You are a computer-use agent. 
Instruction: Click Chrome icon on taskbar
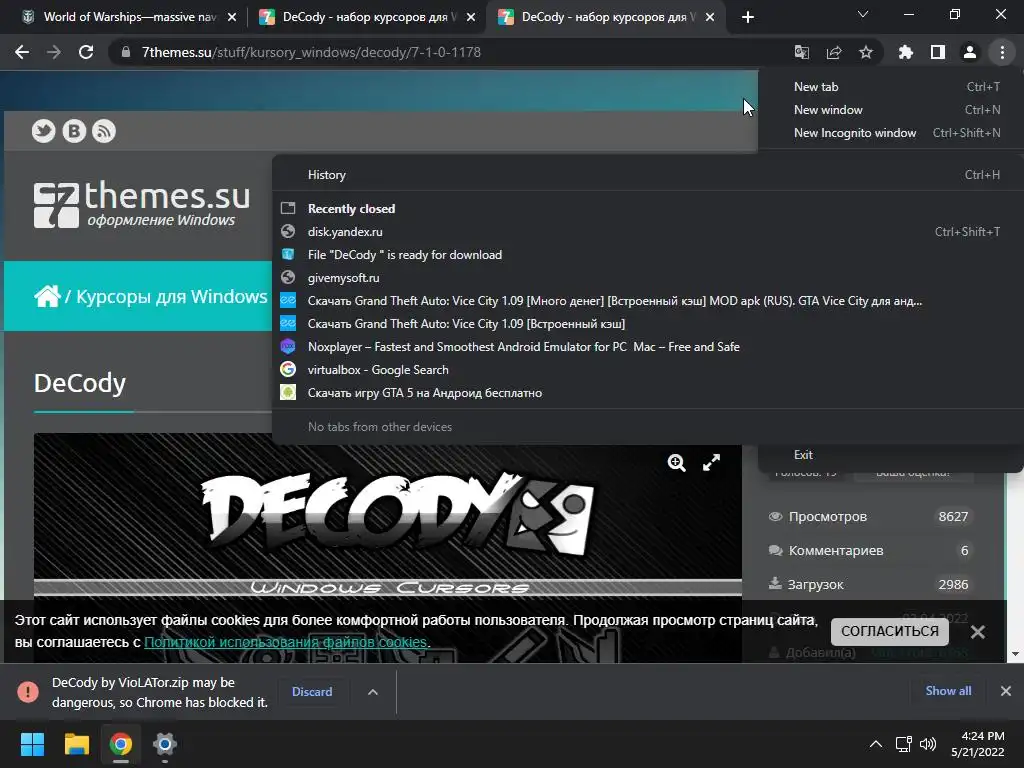[121, 744]
